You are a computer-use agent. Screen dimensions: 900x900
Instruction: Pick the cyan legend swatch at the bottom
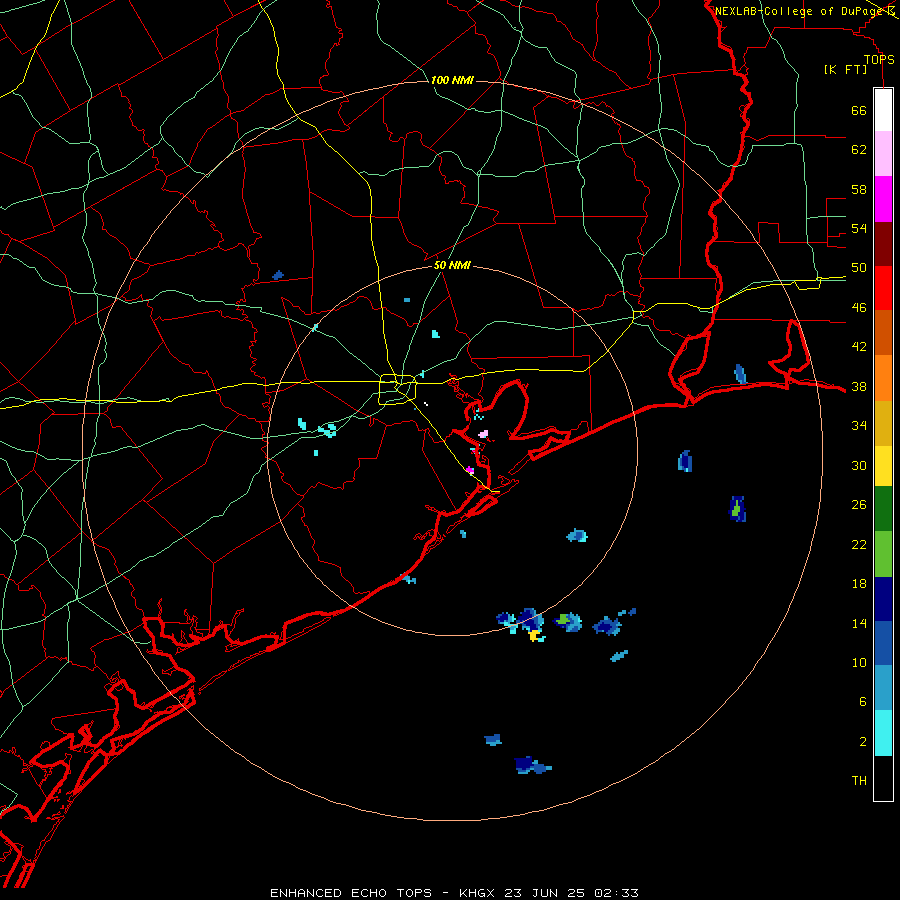883,733
